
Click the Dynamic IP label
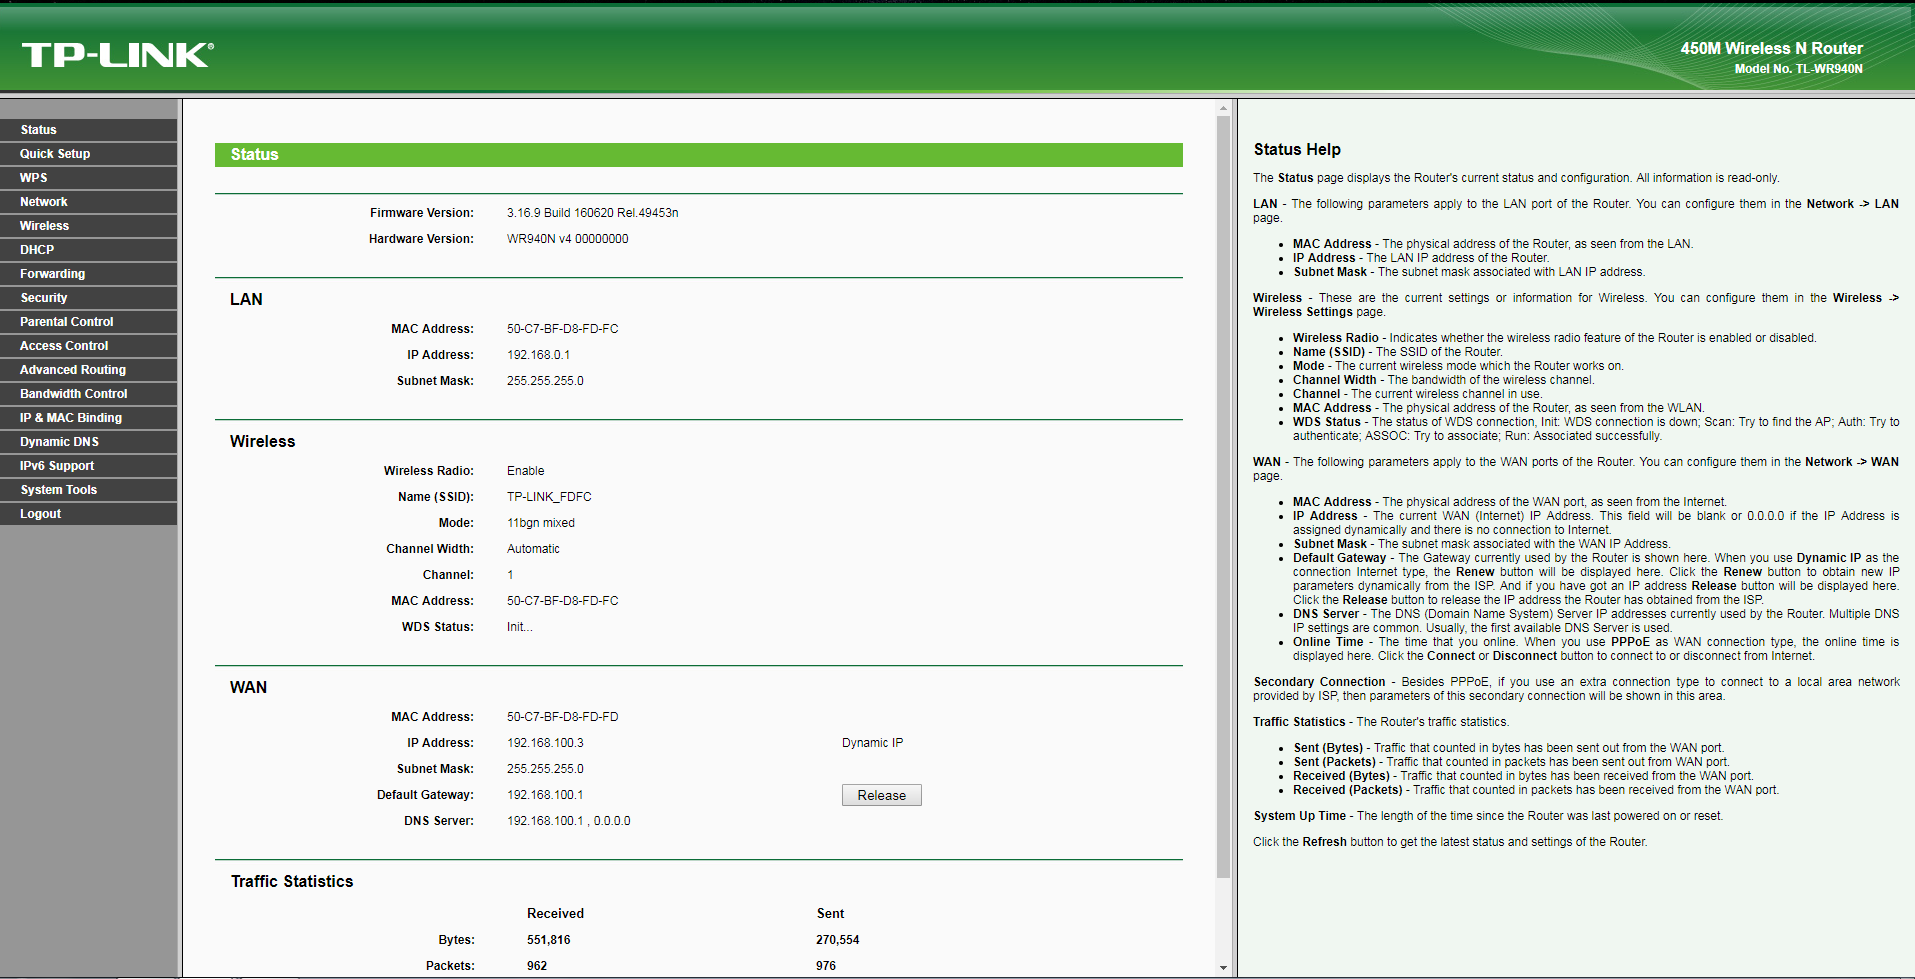(872, 743)
